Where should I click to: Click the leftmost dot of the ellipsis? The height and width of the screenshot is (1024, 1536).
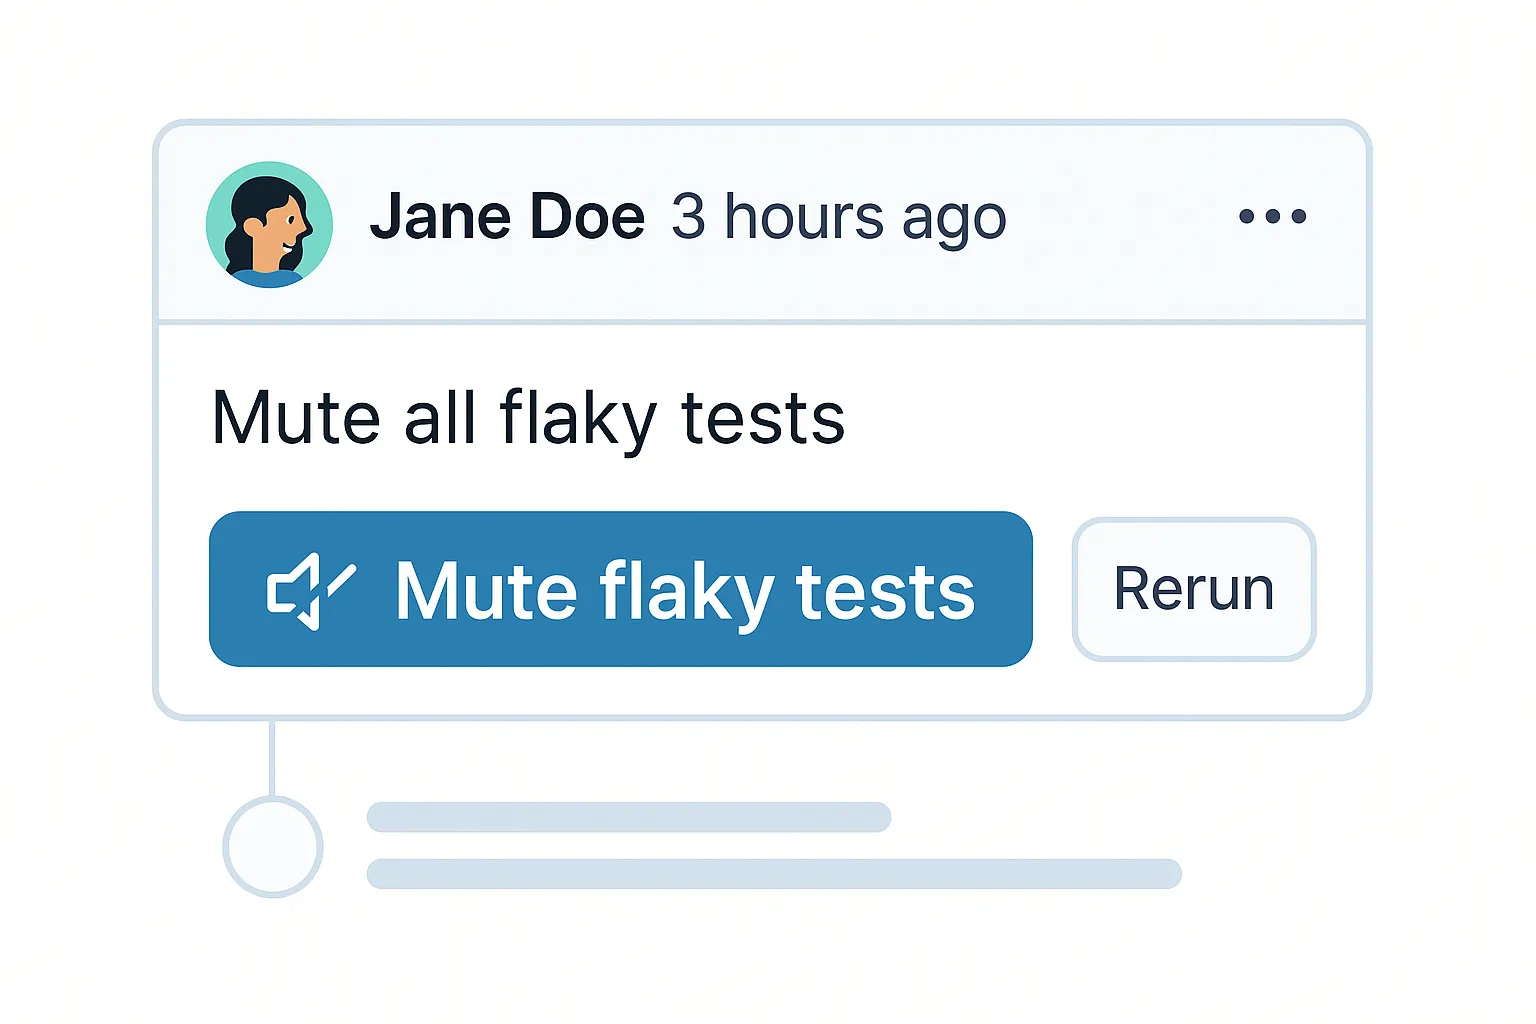pyautogui.click(x=1246, y=216)
